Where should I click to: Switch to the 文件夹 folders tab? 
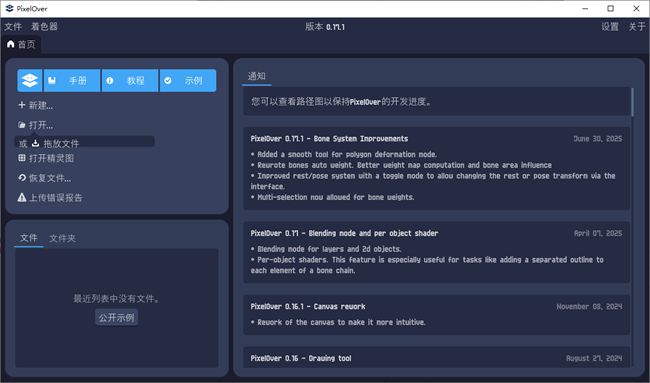coord(63,238)
